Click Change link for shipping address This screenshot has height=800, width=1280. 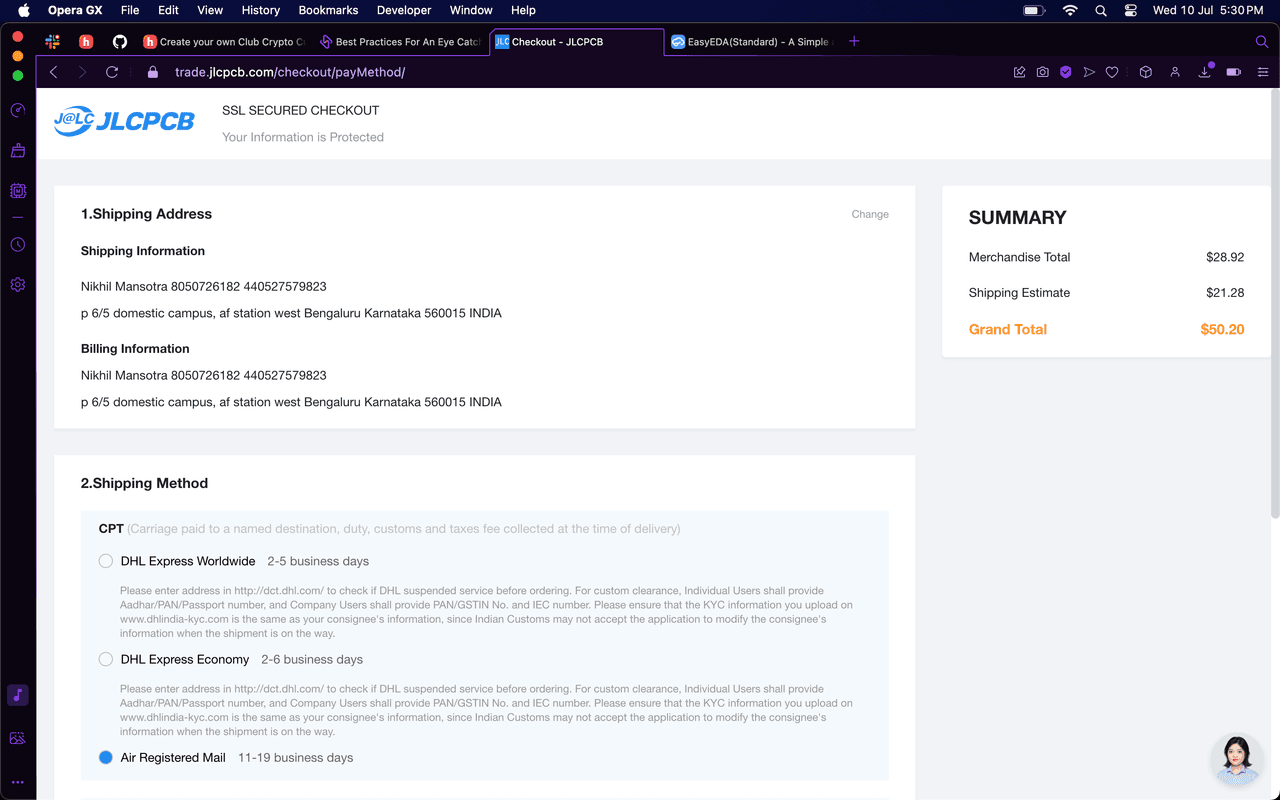click(x=869, y=214)
